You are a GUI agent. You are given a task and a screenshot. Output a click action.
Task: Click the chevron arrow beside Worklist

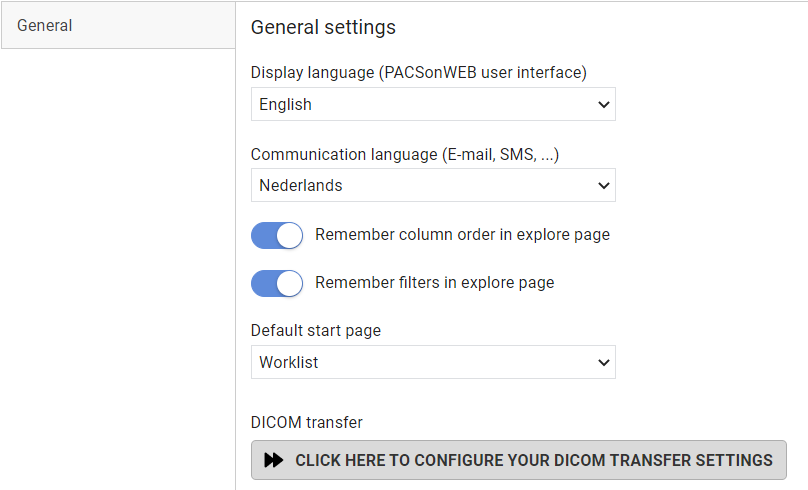[x=603, y=363]
